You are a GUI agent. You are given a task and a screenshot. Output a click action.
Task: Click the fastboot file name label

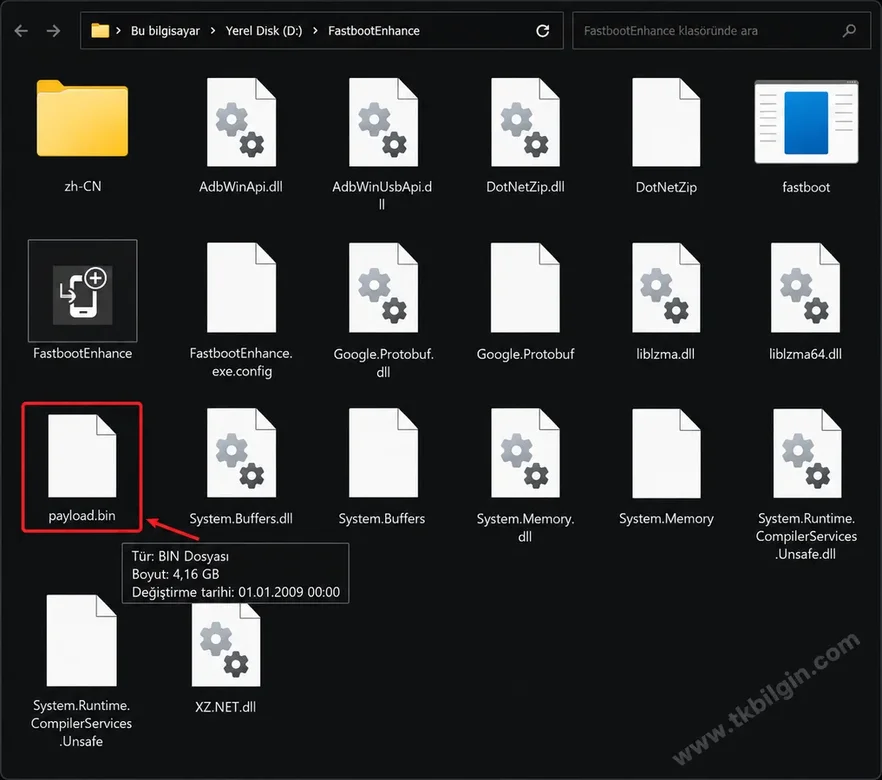point(806,187)
